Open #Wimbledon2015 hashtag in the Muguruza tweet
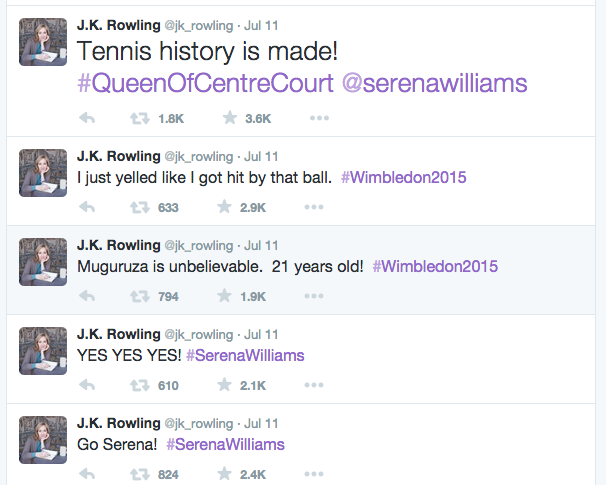This screenshot has height=485, width=606. (x=435, y=266)
